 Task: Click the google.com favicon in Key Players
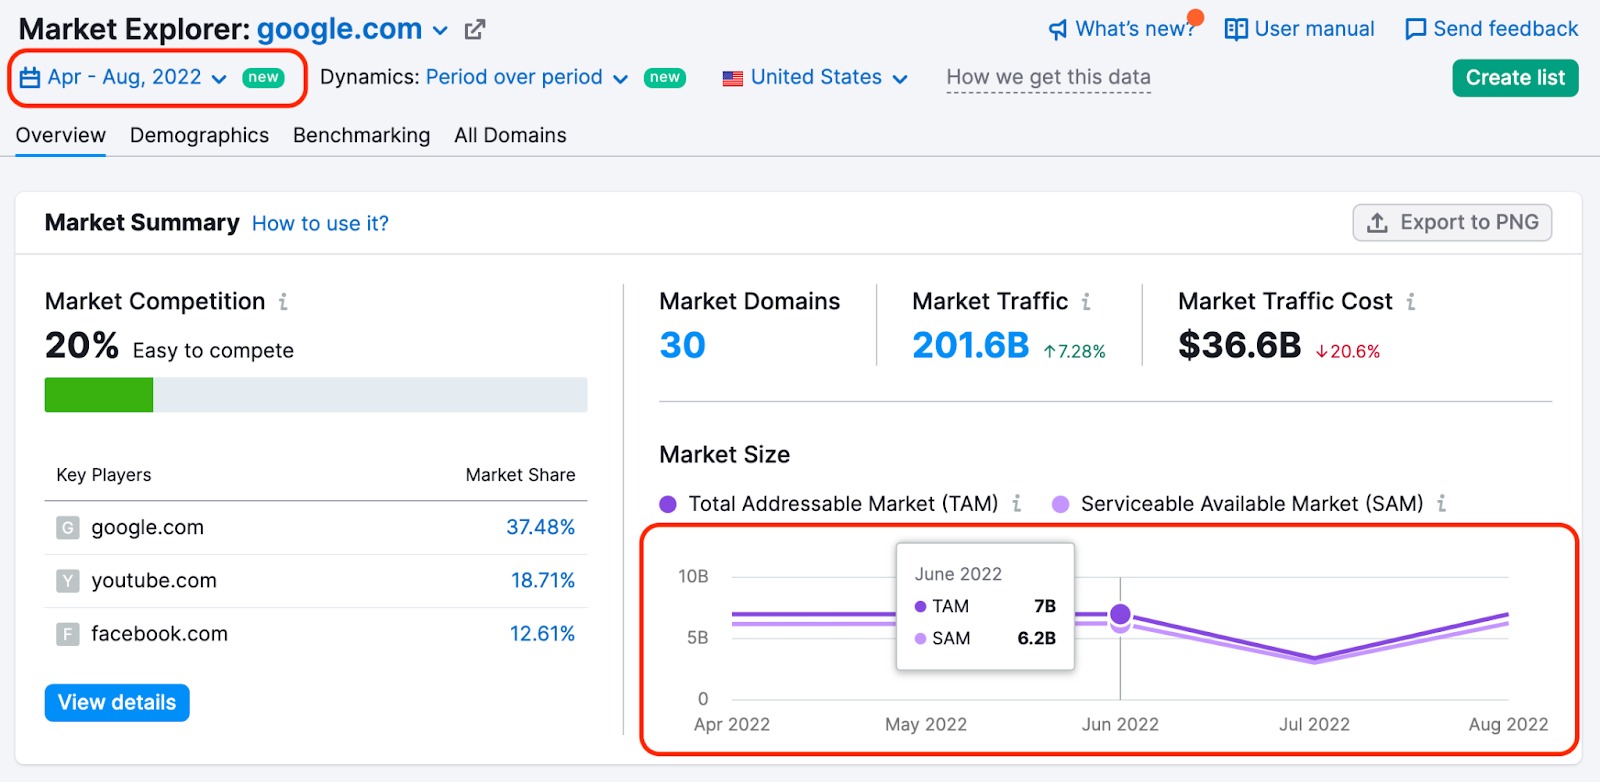click(x=68, y=527)
